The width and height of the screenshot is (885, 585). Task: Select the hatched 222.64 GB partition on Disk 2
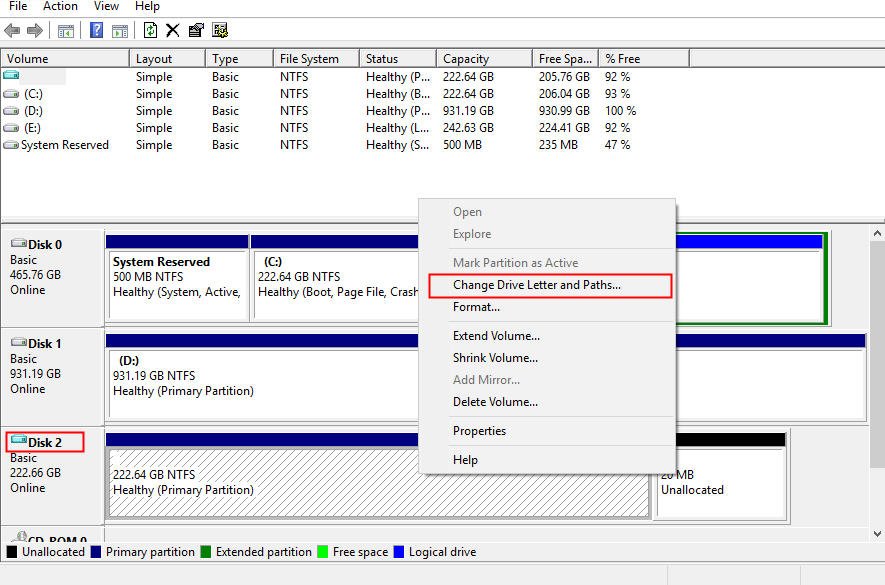[x=262, y=483]
